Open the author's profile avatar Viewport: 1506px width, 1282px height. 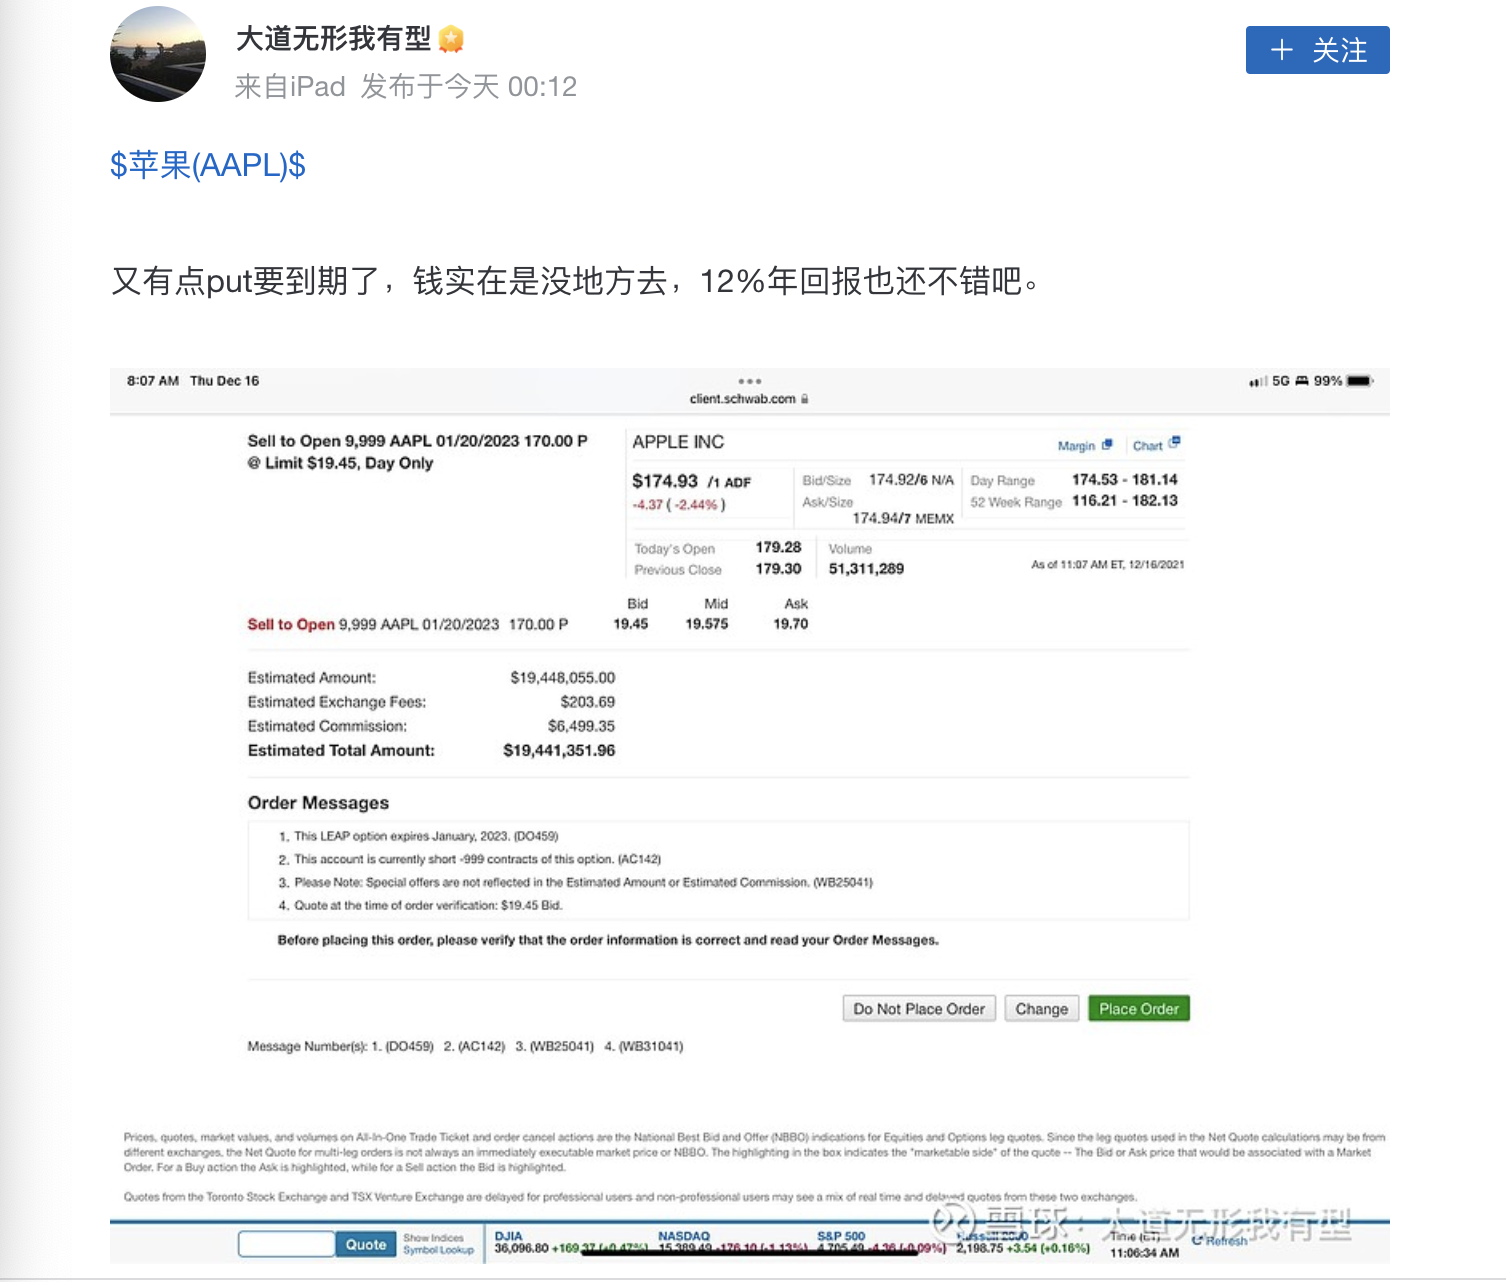[x=158, y=54]
